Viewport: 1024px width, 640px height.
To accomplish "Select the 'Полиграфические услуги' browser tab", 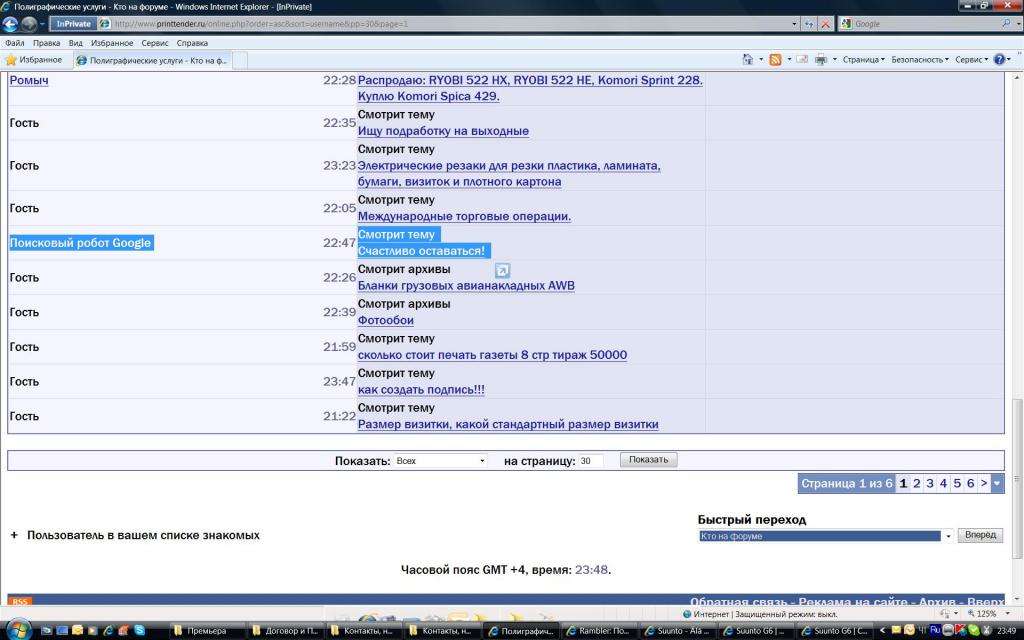I will click(x=155, y=60).
